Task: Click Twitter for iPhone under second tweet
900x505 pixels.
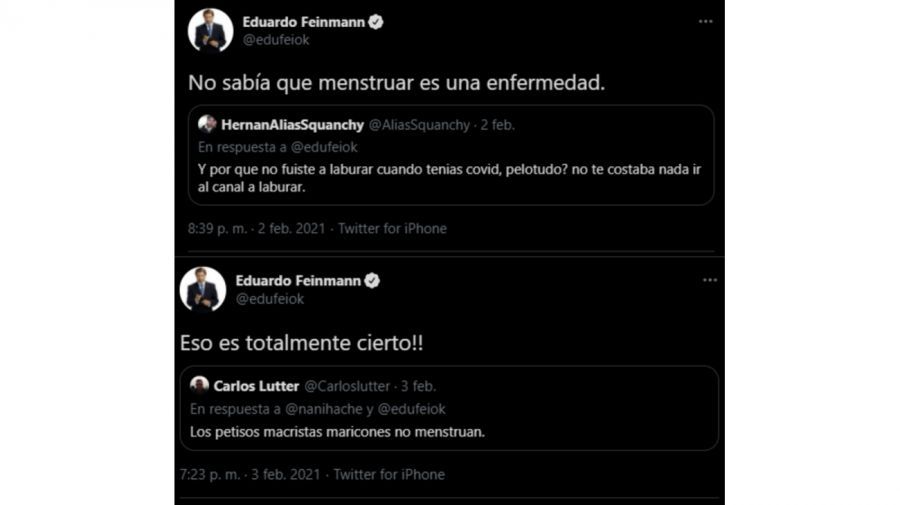Action: (388, 474)
